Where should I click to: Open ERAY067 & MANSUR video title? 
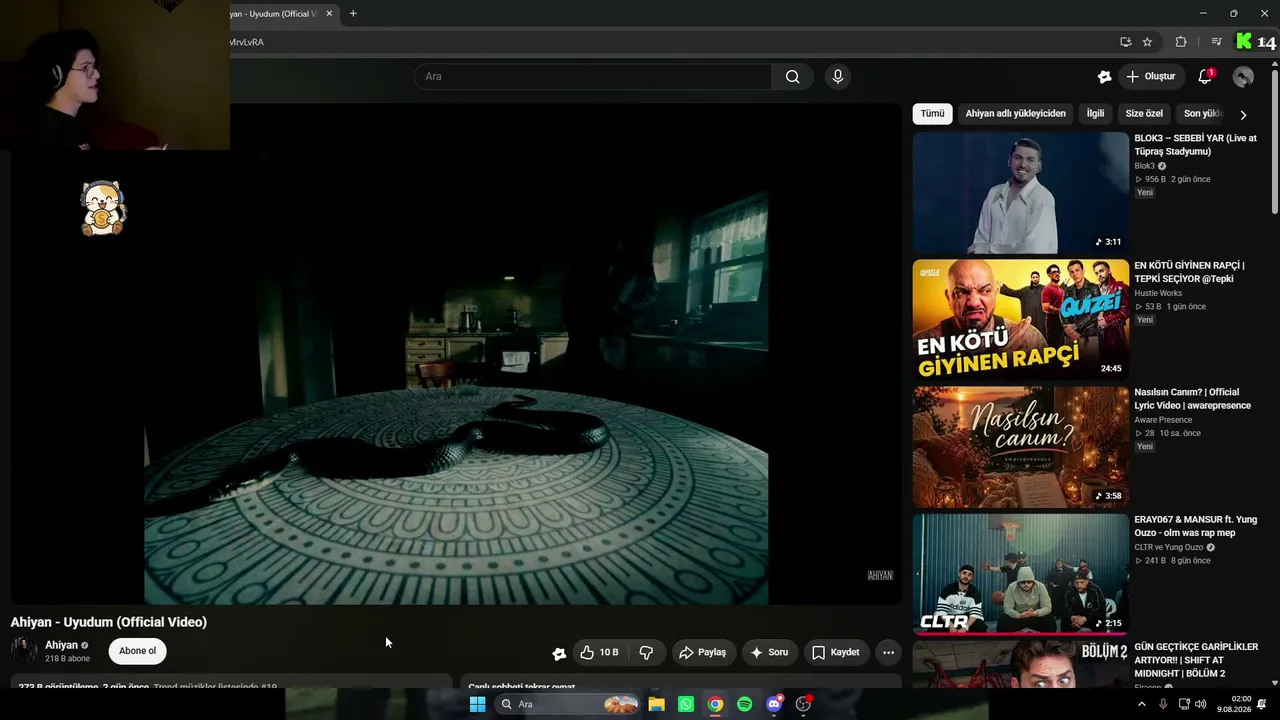(x=1195, y=526)
